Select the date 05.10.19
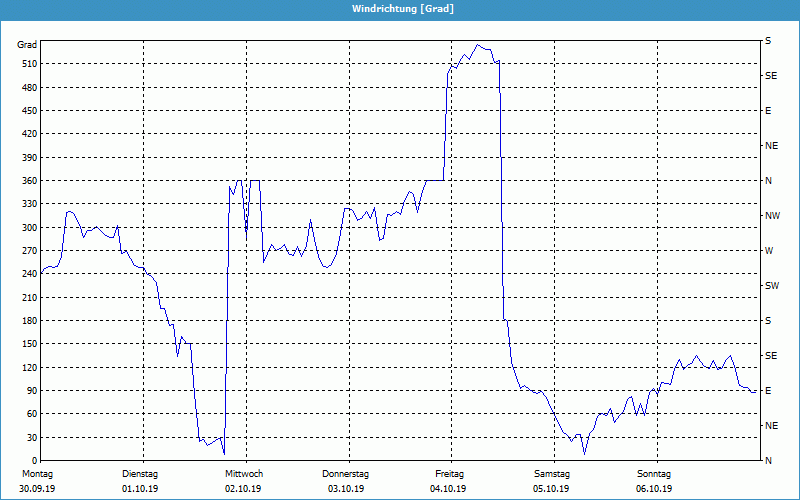Screen dimensions: 800x500 pyautogui.click(x=551, y=489)
